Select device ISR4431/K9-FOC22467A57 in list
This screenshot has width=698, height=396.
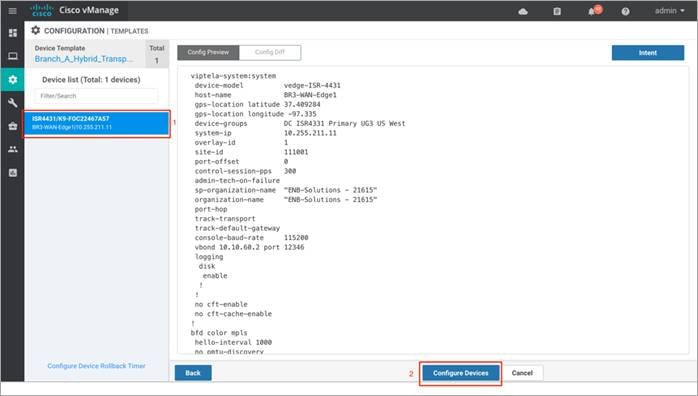pyautogui.click(x=97, y=123)
